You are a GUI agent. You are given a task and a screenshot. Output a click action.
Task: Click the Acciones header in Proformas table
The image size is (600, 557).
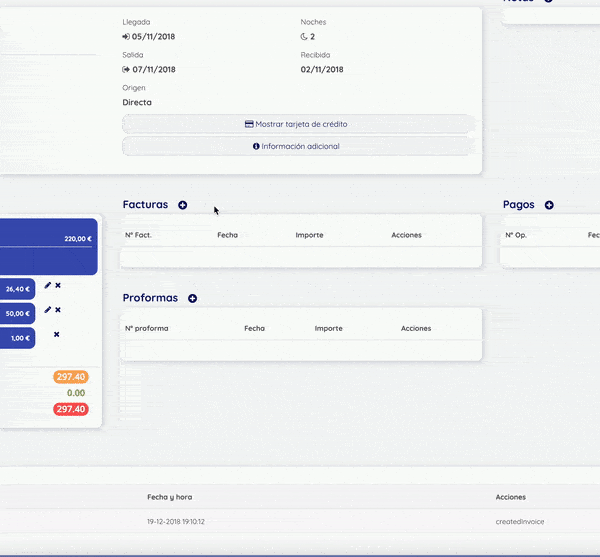[x=416, y=328]
